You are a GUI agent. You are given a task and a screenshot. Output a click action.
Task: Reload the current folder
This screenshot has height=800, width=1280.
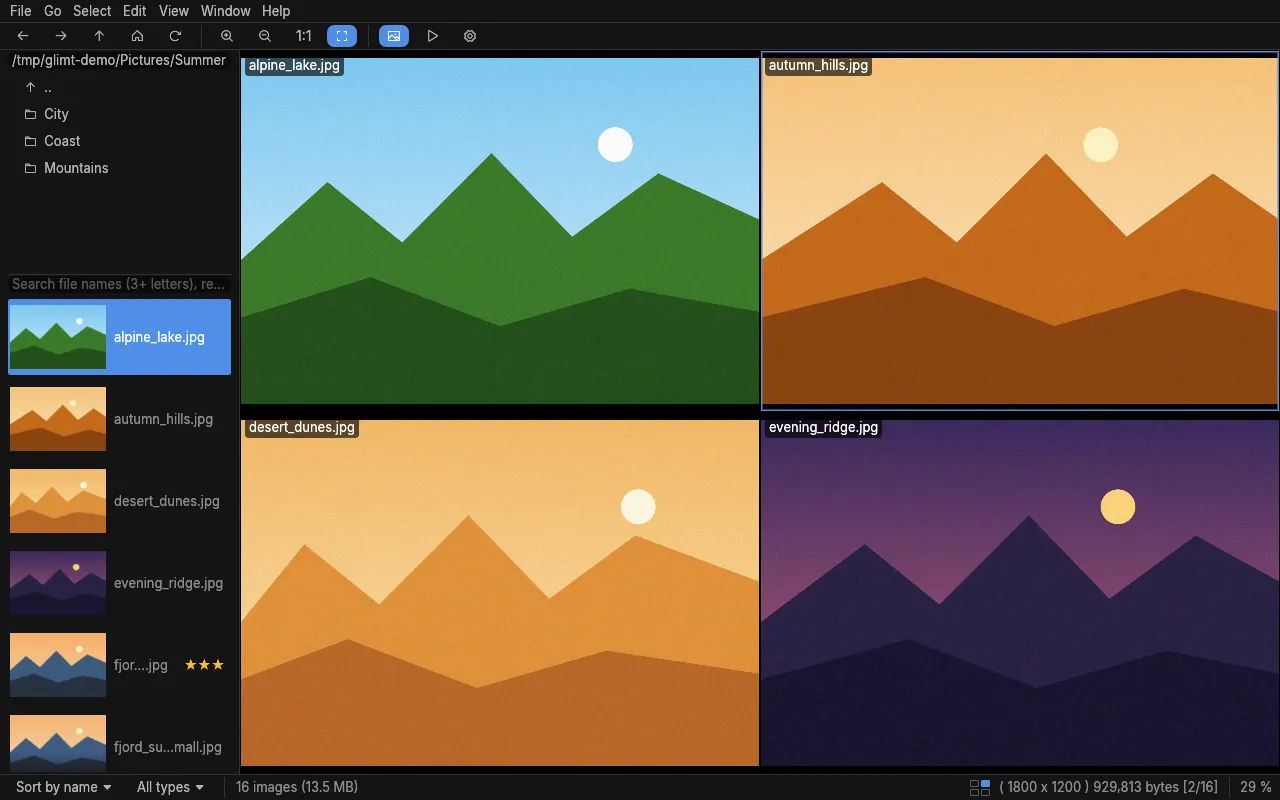click(175, 36)
